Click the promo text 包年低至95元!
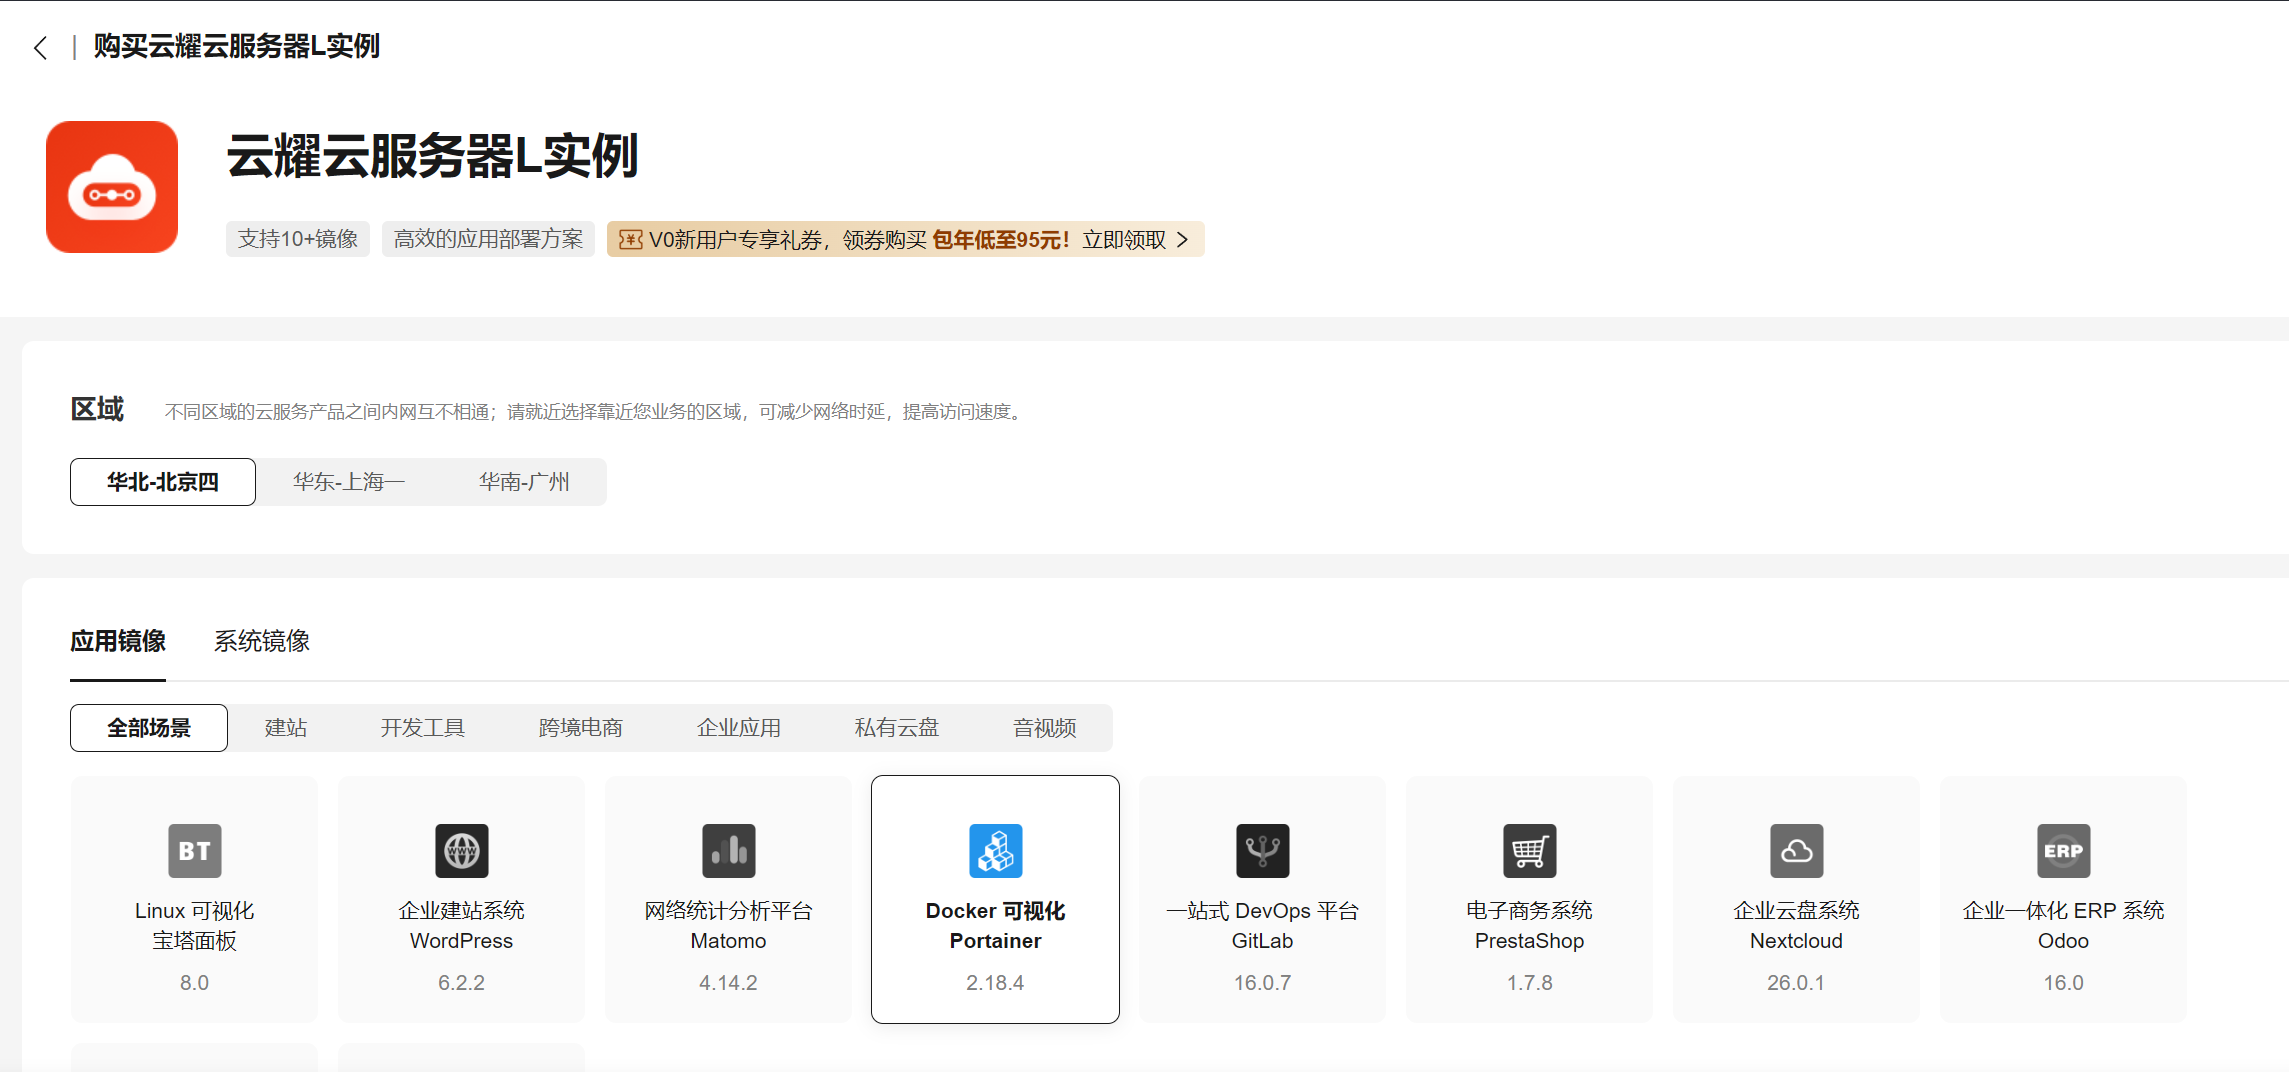The width and height of the screenshot is (2289, 1072). coord(1001,240)
